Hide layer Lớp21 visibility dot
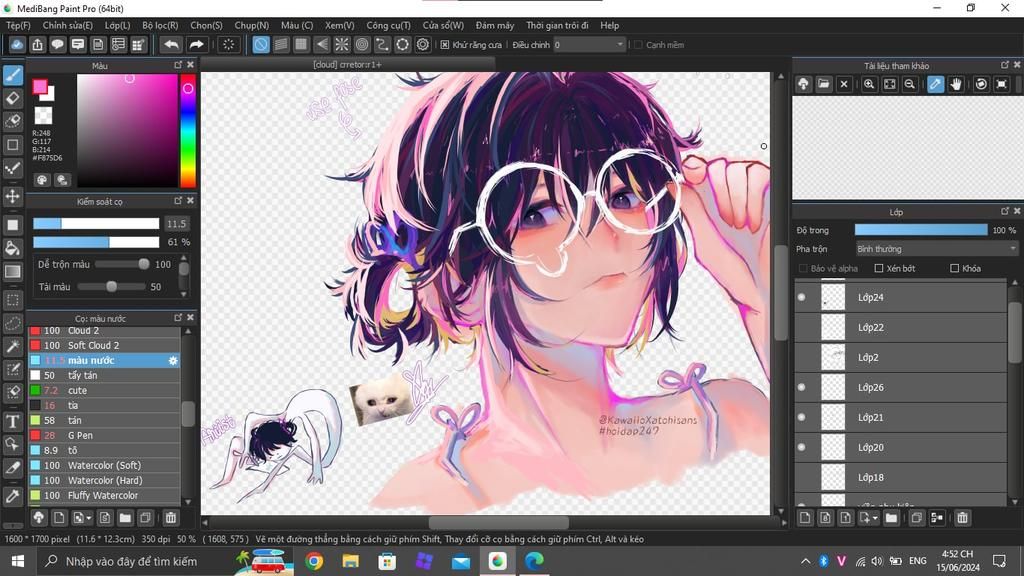This screenshot has height=576, width=1024. (801, 417)
